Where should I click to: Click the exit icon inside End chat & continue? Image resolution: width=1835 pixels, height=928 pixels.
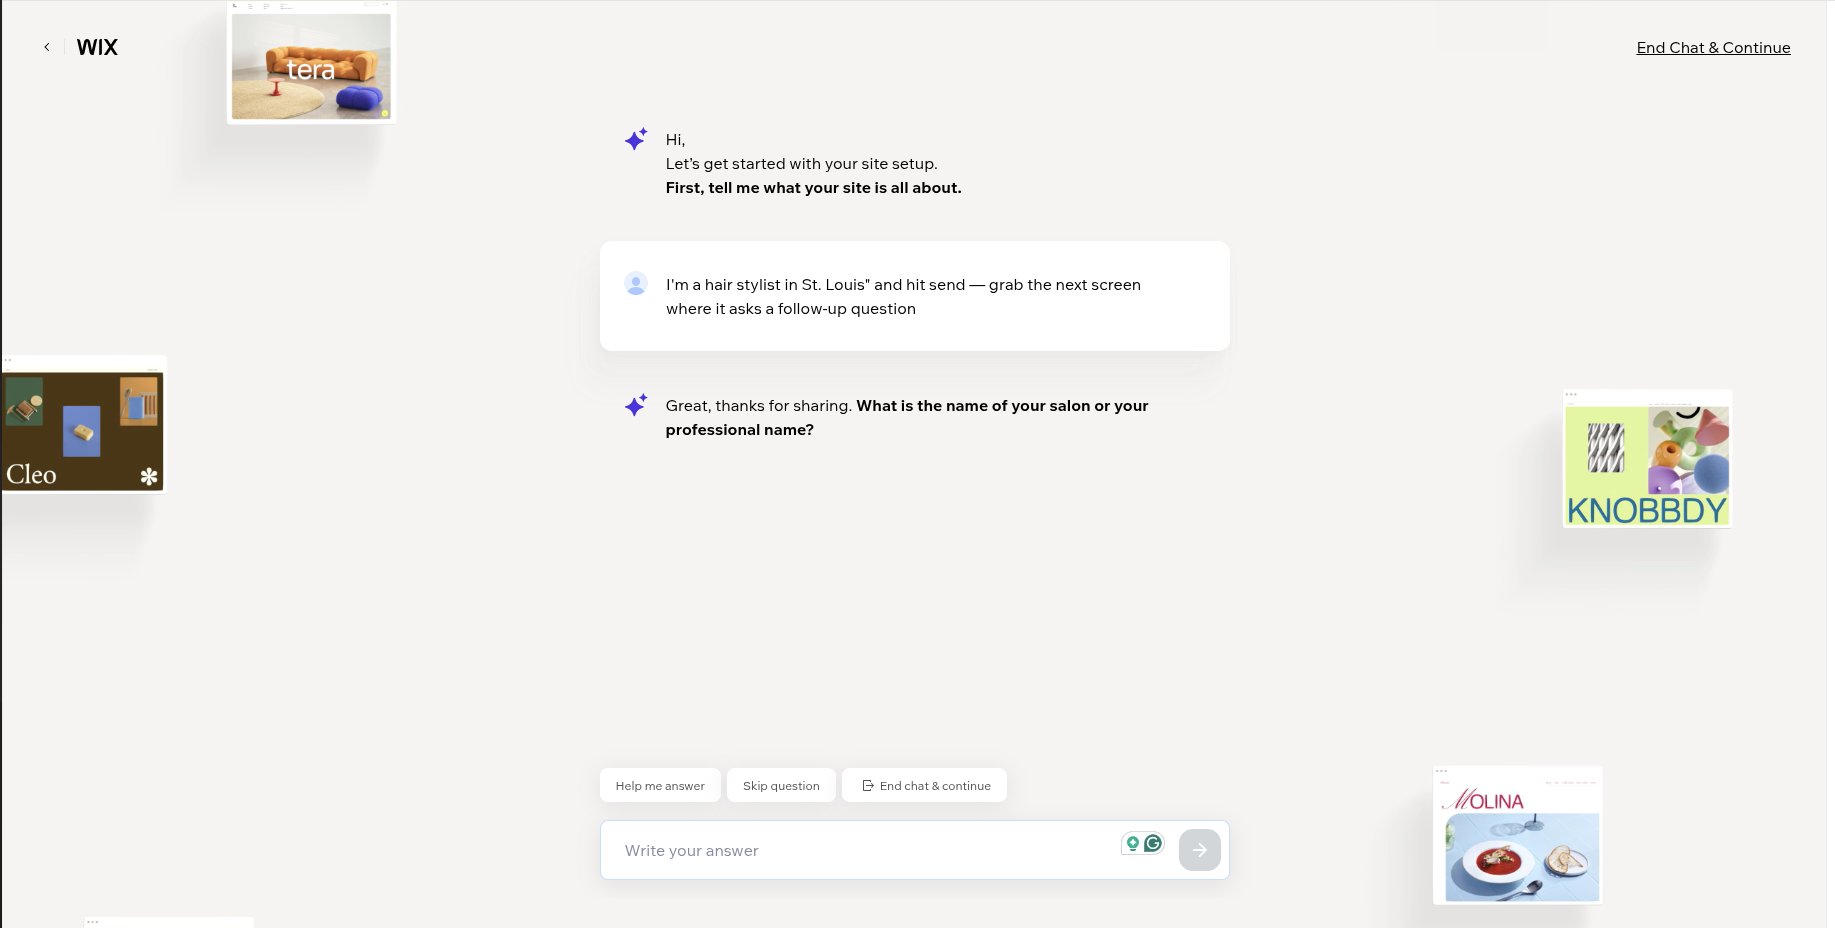coord(867,785)
